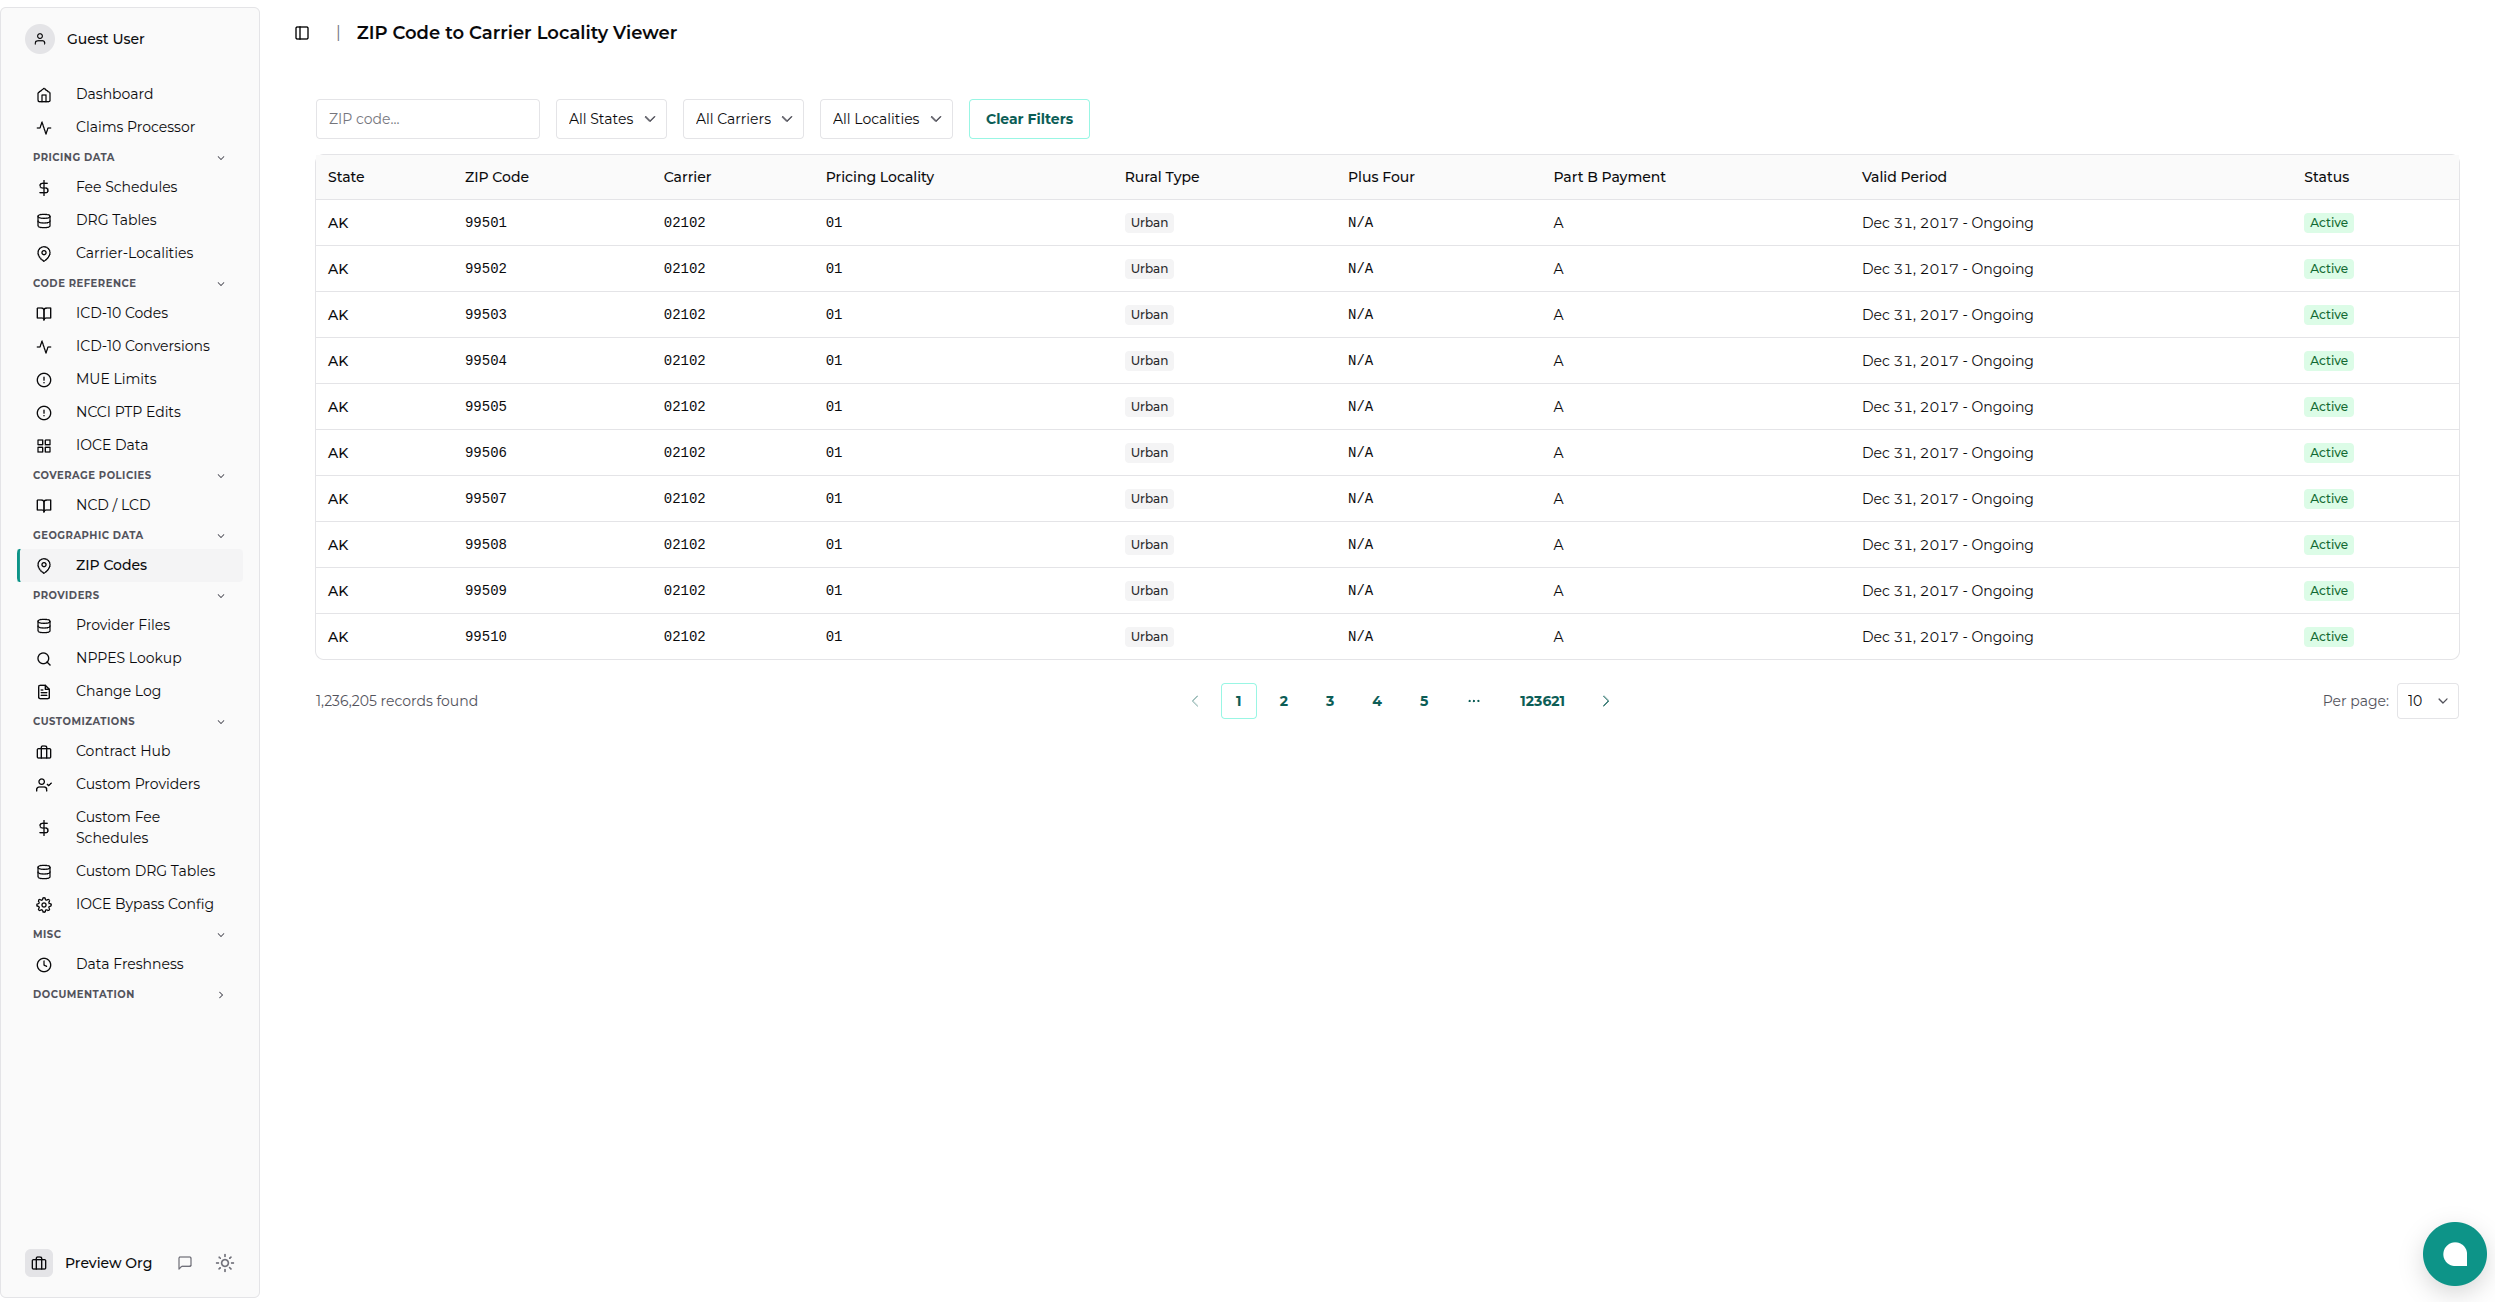Viewport: 2495px width, 1302px height.
Task: Click the Data Freshness clock icon
Action: click(x=44, y=965)
